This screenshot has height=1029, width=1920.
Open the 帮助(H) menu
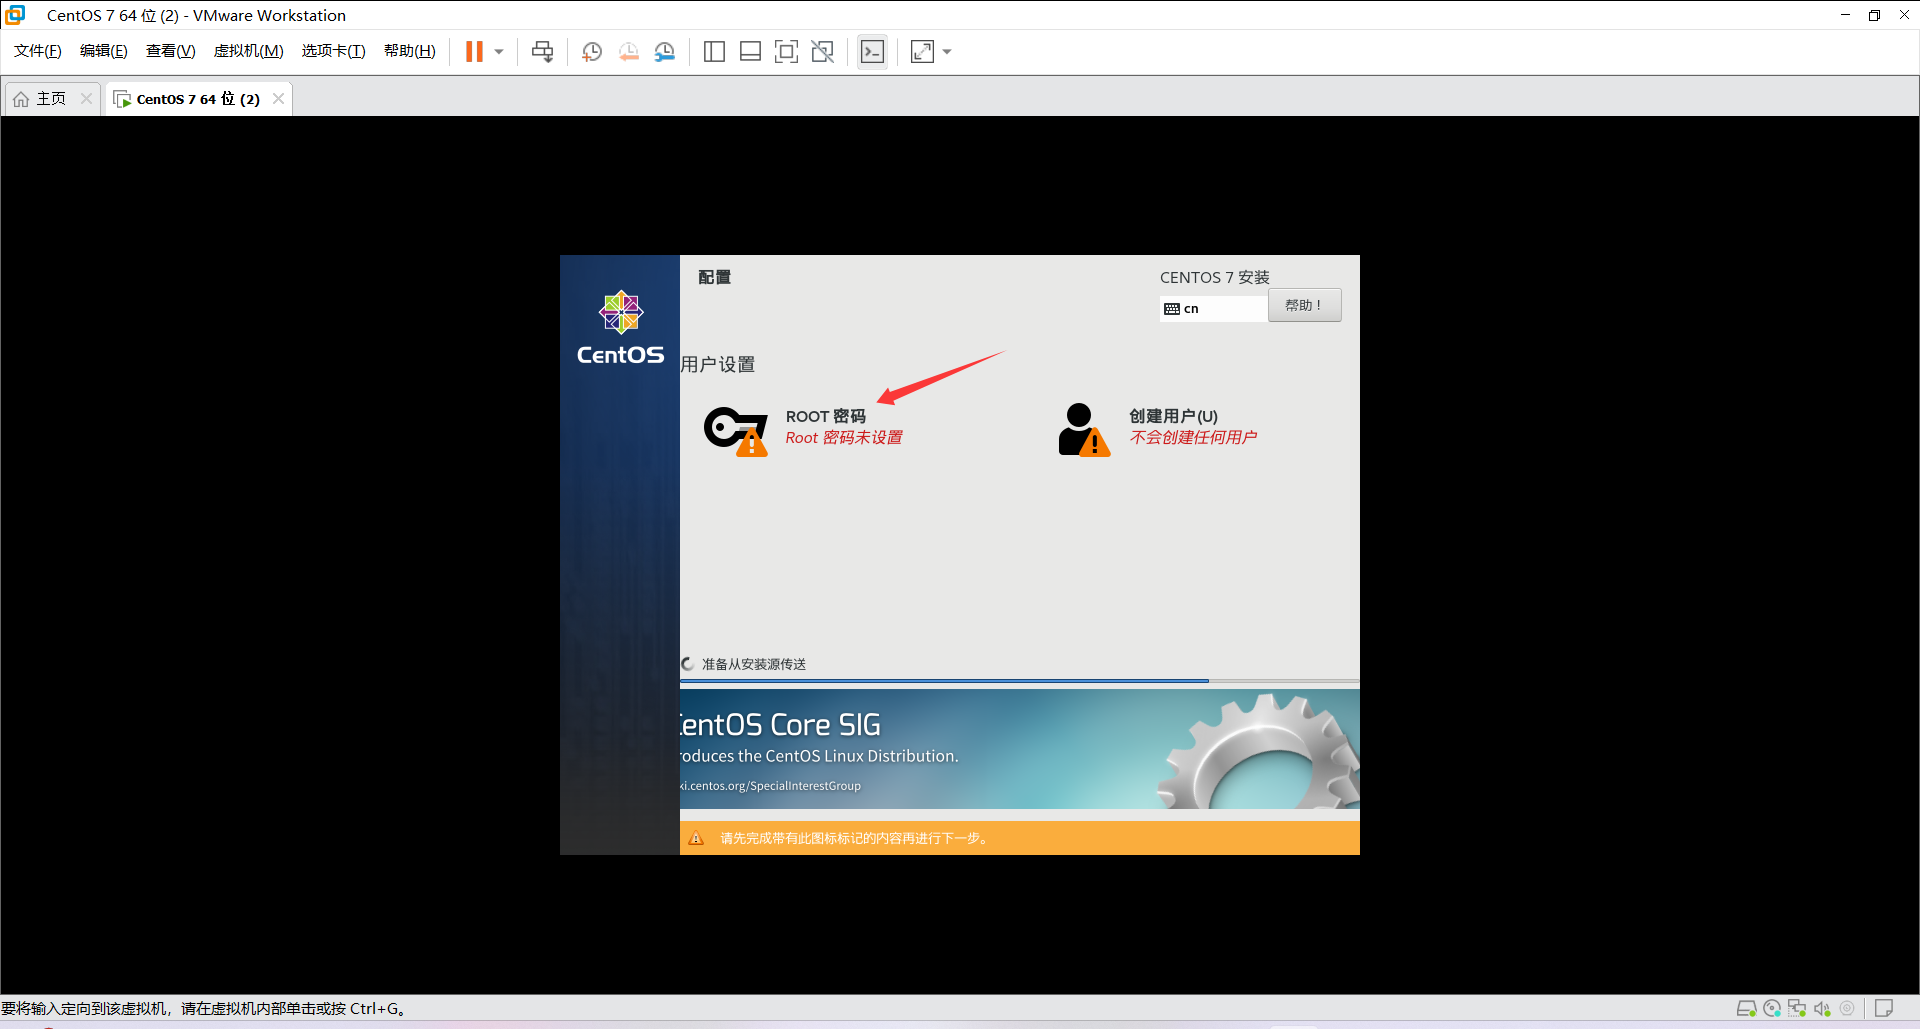(410, 51)
